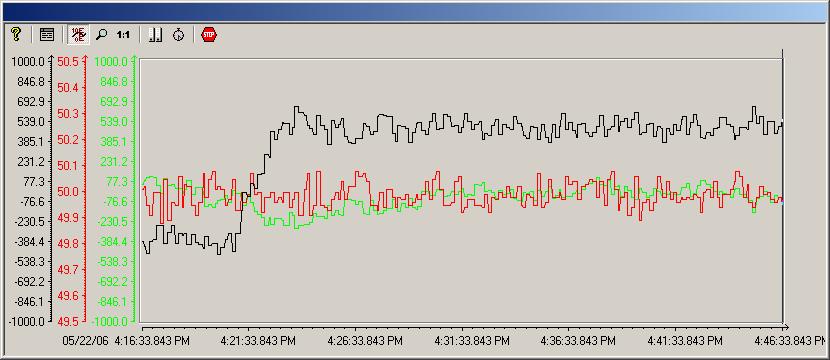Toggle the 10E/0E axis scaling button

coord(78,35)
